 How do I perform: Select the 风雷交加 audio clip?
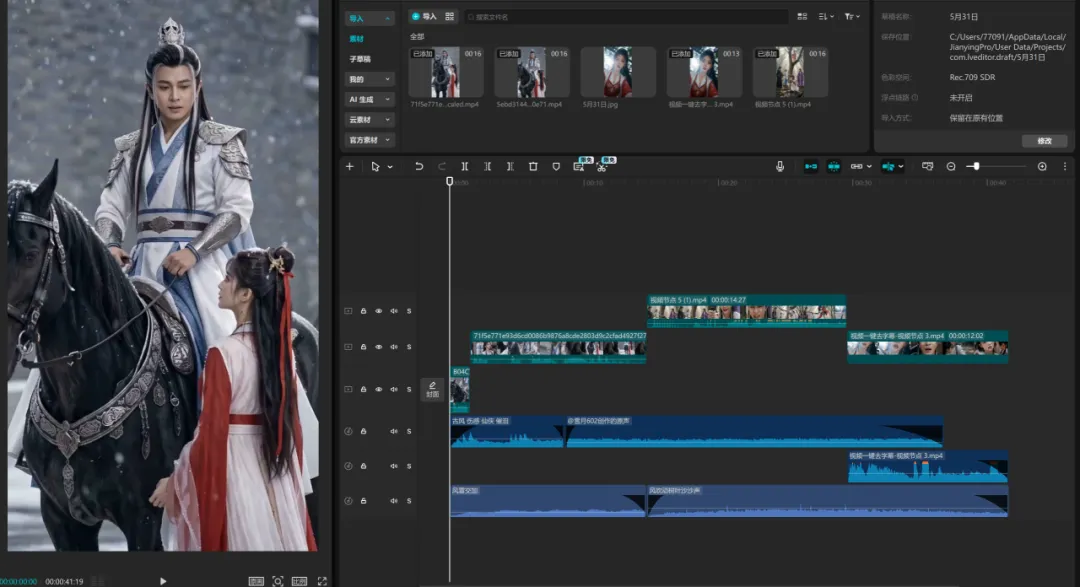coord(548,501)
